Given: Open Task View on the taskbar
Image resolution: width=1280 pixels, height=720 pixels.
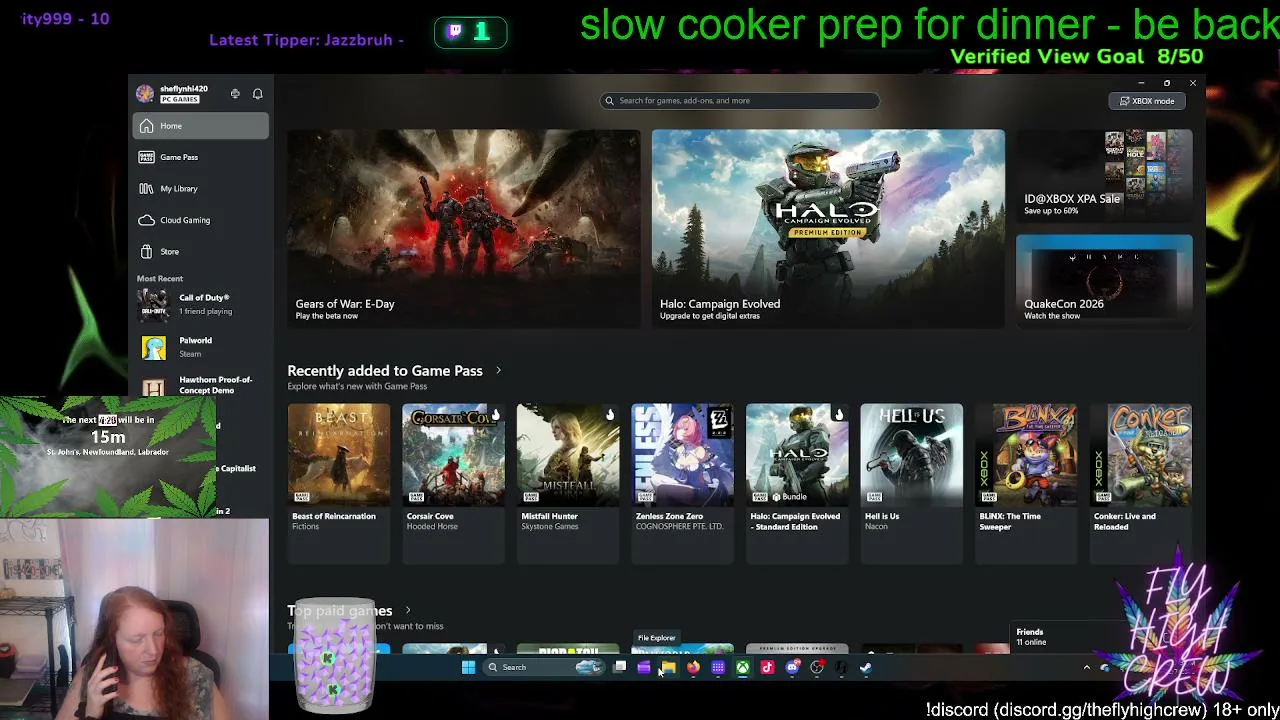Looking at the screenshot, I should click(620, 667).
